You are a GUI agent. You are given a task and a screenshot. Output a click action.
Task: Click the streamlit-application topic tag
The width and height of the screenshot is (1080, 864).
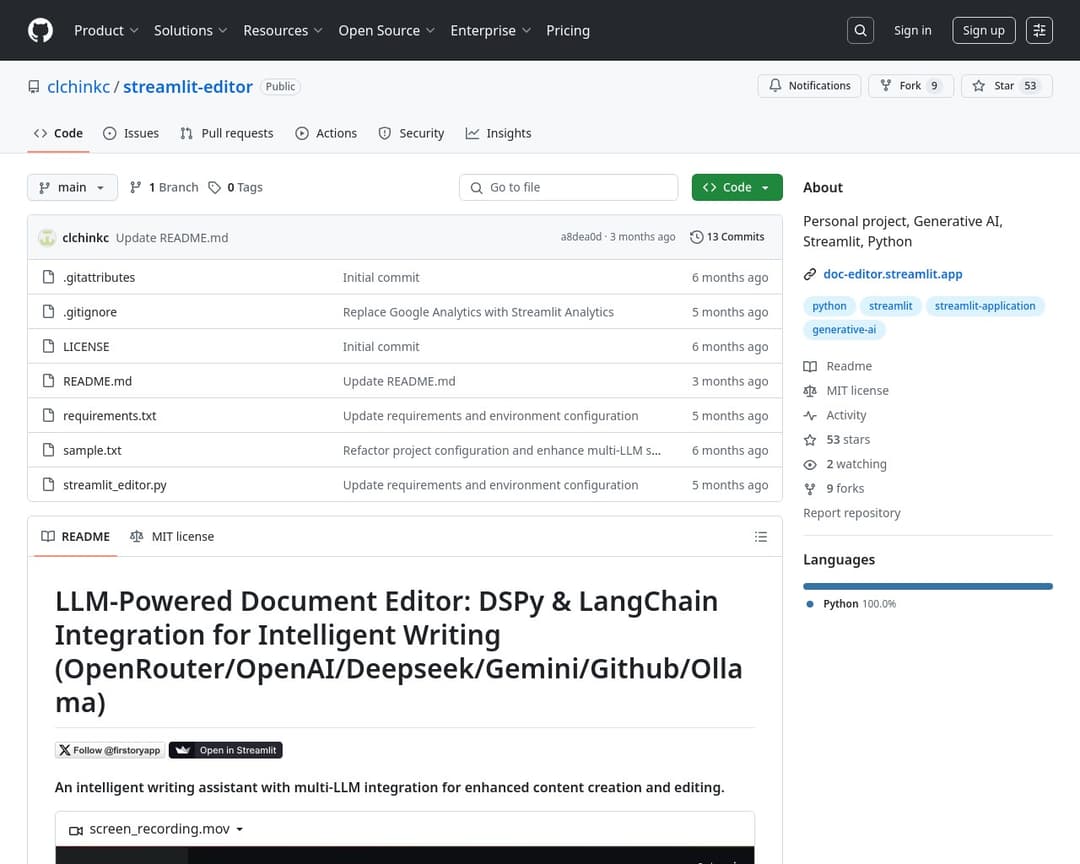985,306
